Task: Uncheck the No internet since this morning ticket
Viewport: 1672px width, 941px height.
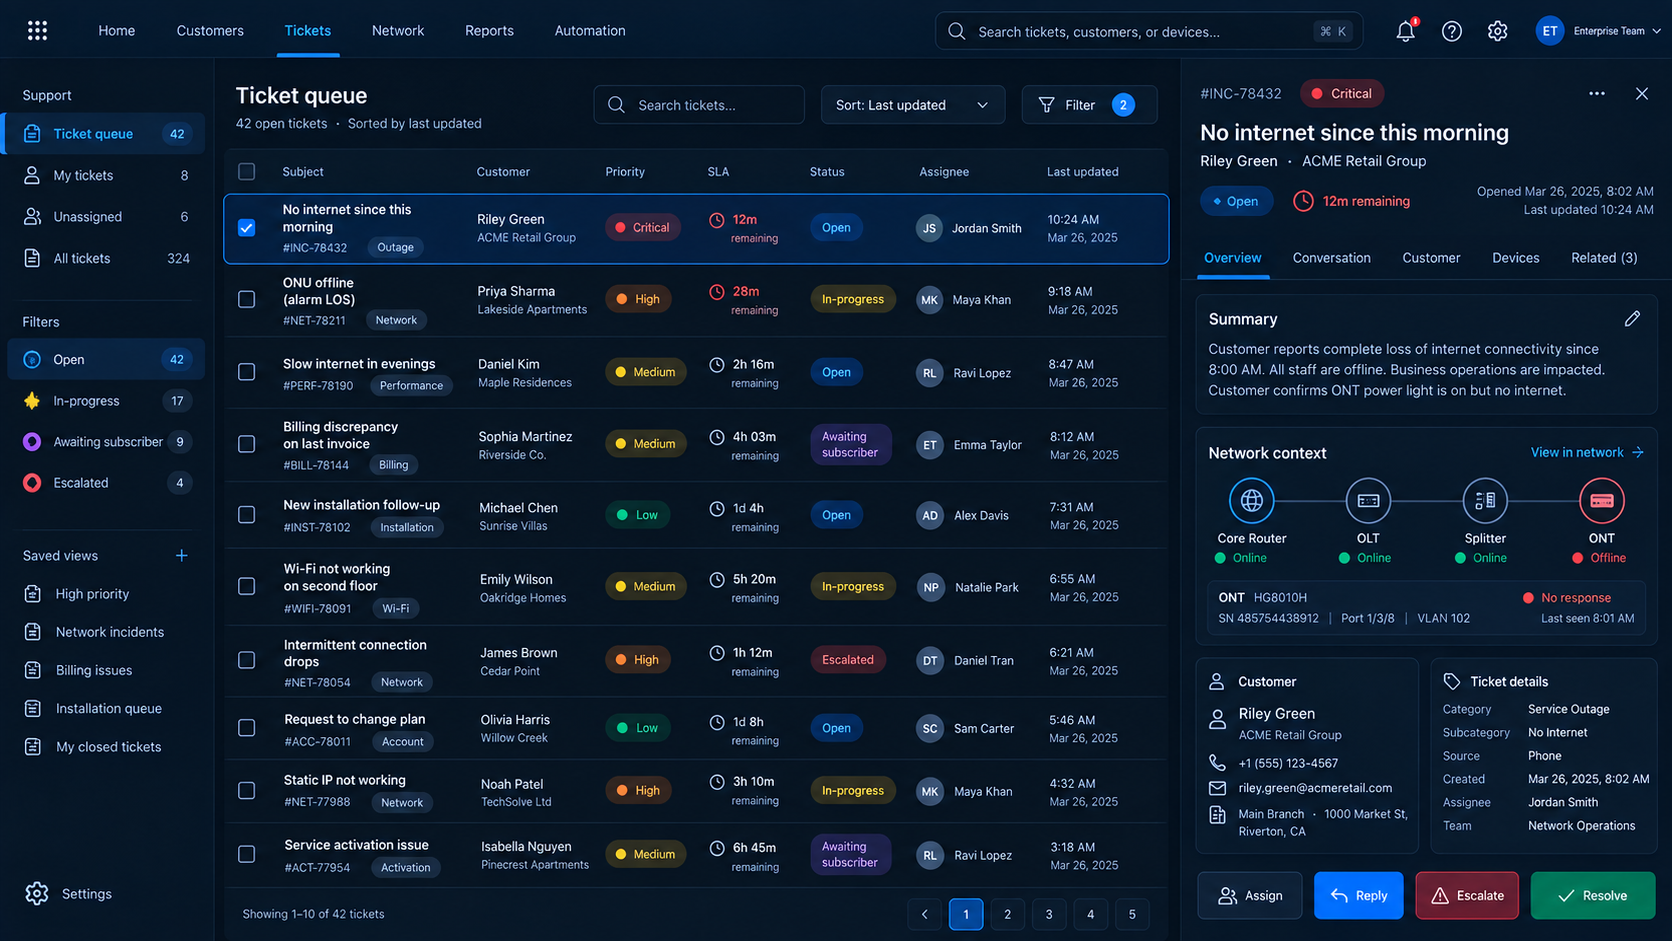Action: (x=247, y=228)
